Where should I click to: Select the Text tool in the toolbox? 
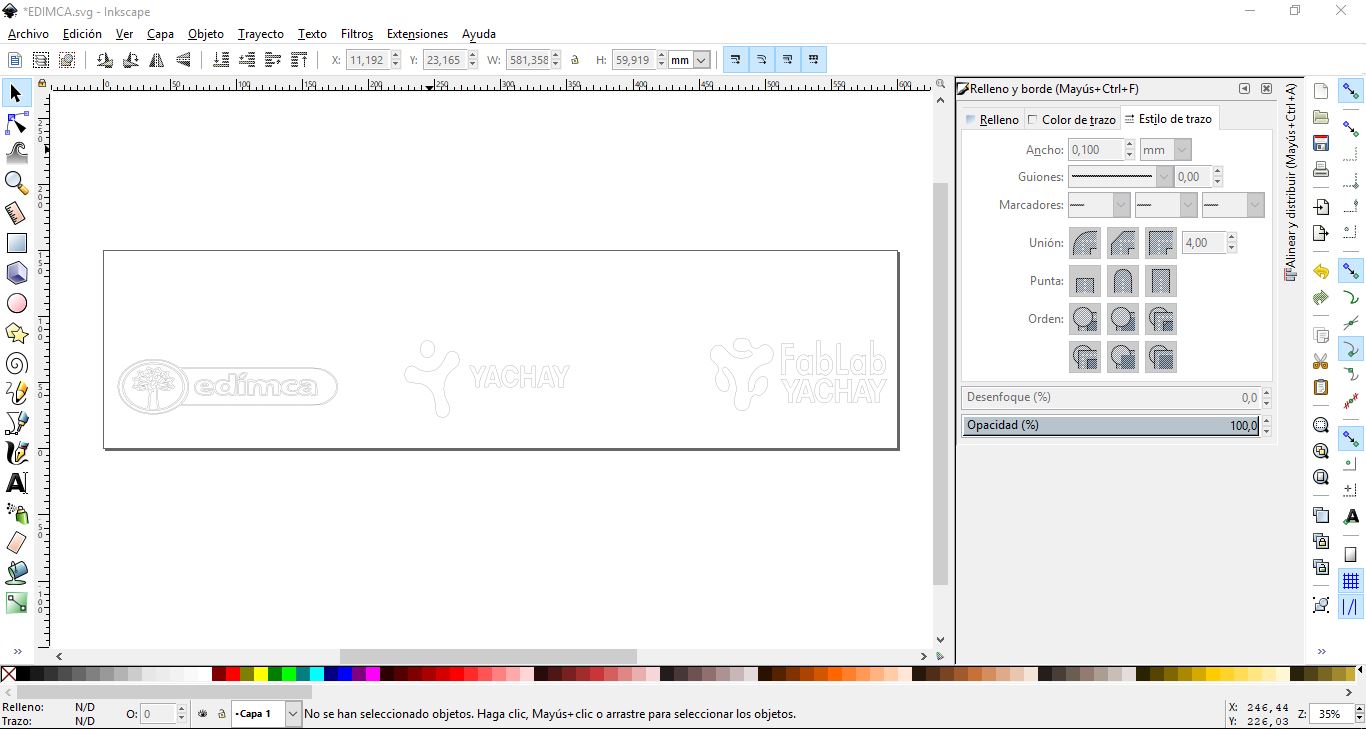point(16,483)
